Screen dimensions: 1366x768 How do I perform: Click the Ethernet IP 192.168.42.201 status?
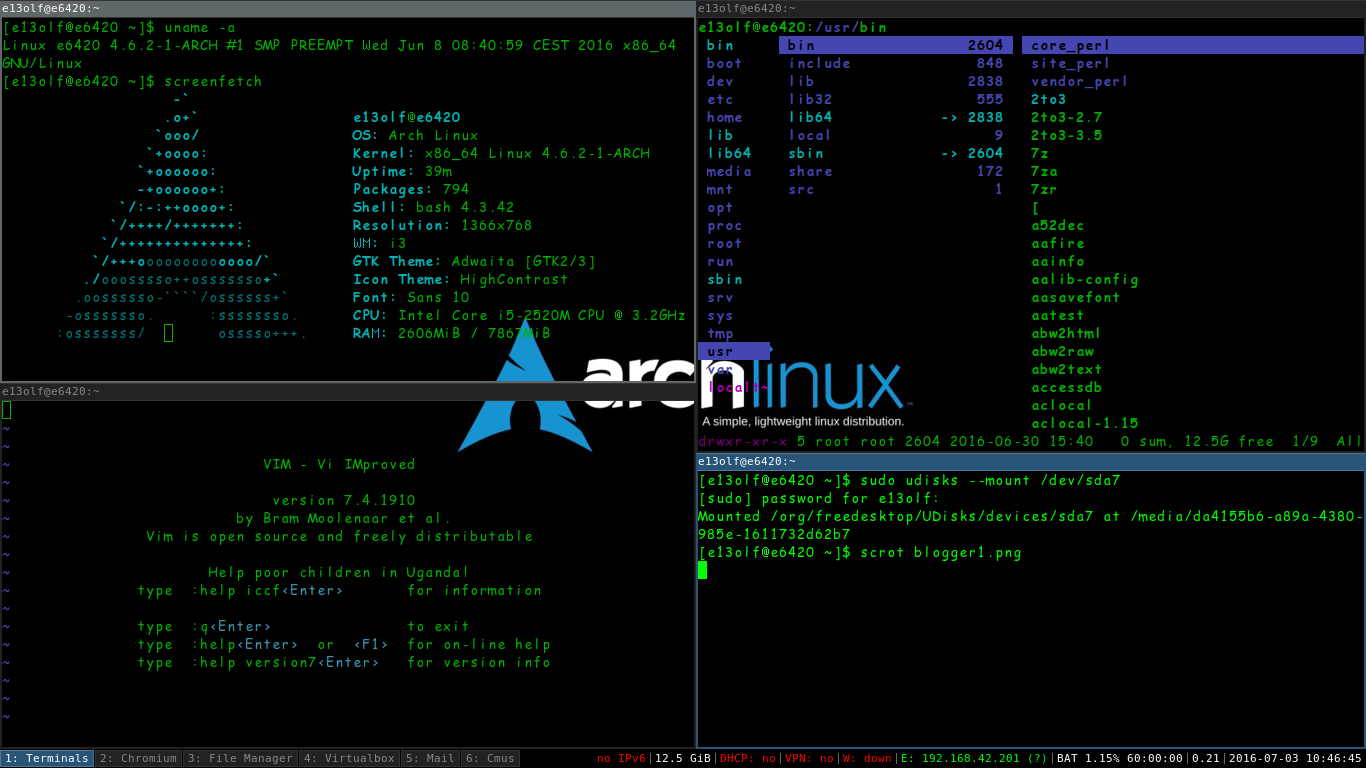973,758
